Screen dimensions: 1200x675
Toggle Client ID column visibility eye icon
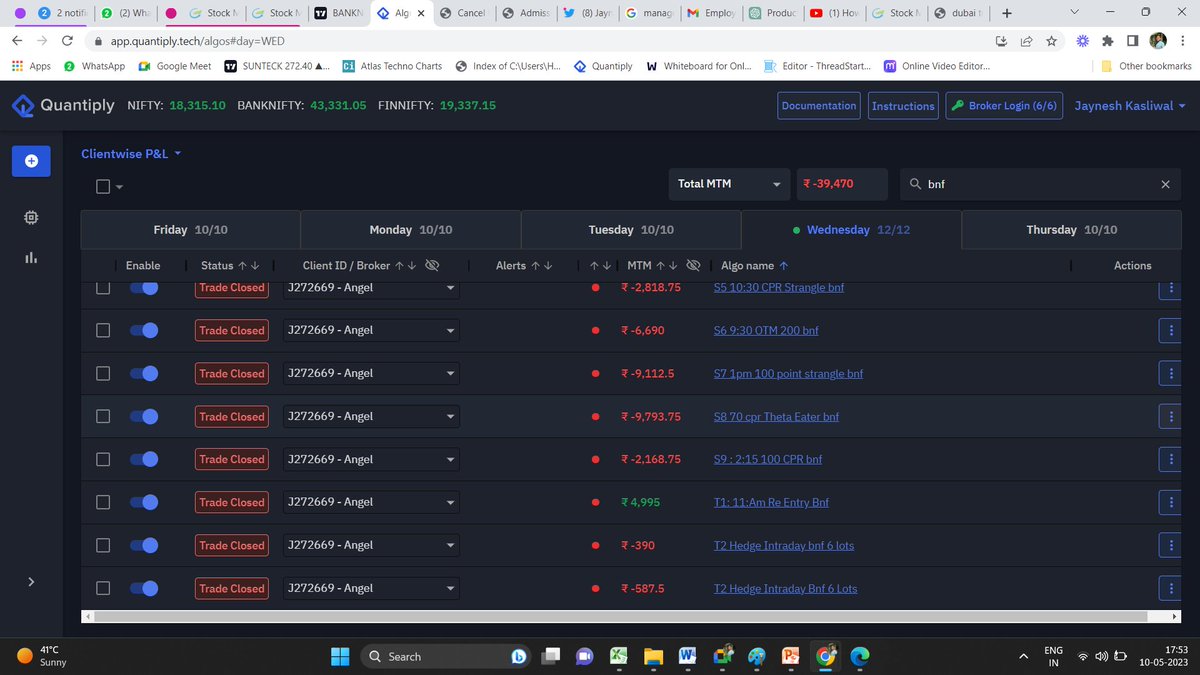coord(432,266)
